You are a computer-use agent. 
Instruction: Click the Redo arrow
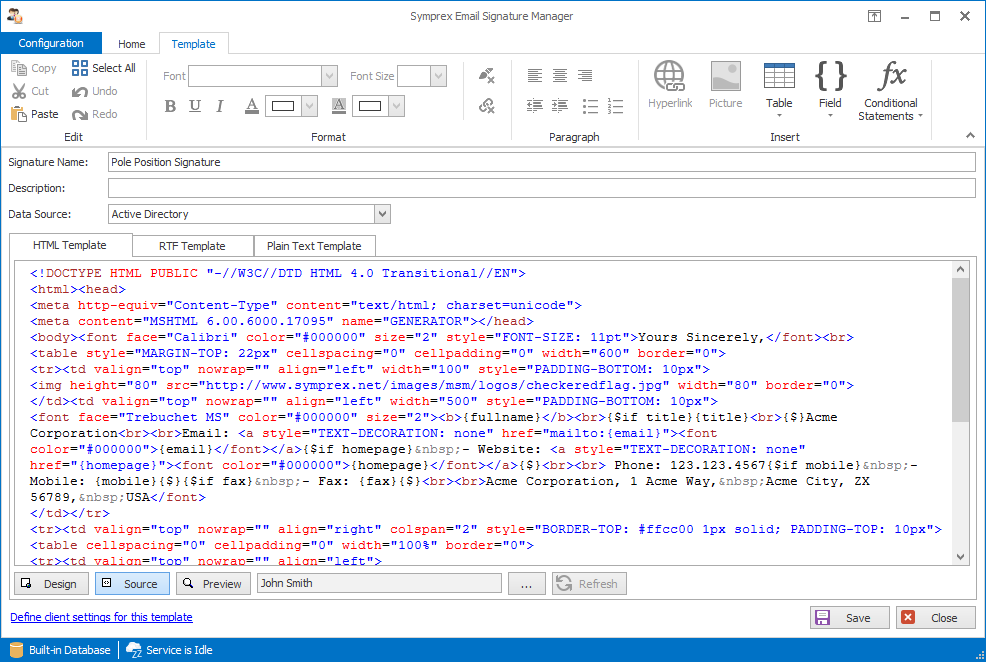(79, 114)
